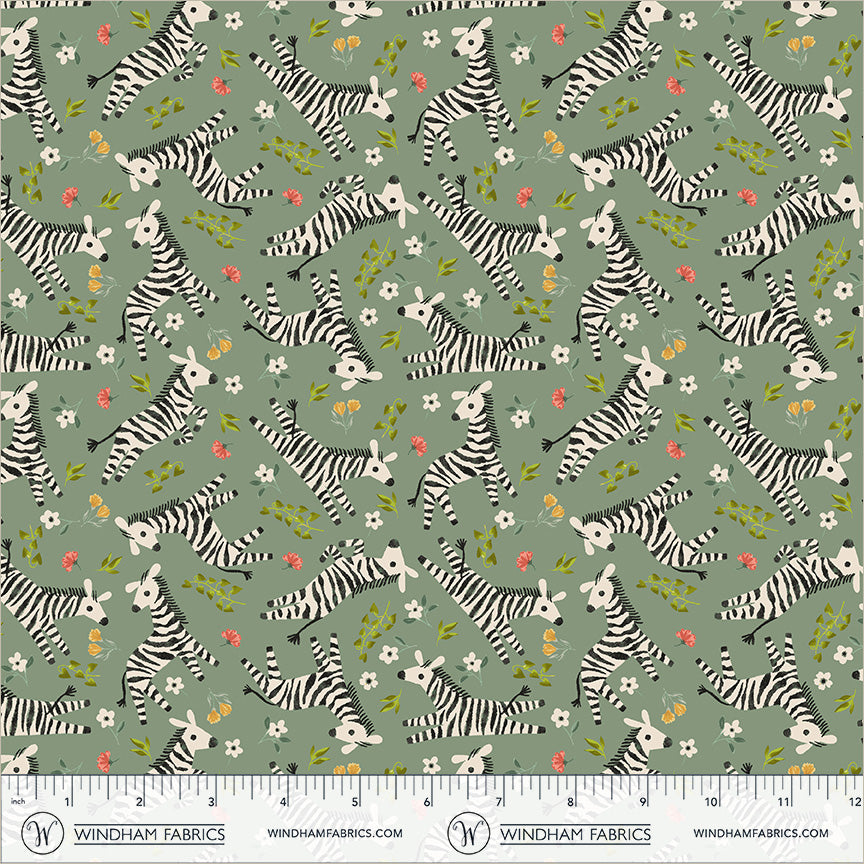This screenshot has height=864, width=864.
Task: Click the 5 inch ruler number
Action: [355, 802]
